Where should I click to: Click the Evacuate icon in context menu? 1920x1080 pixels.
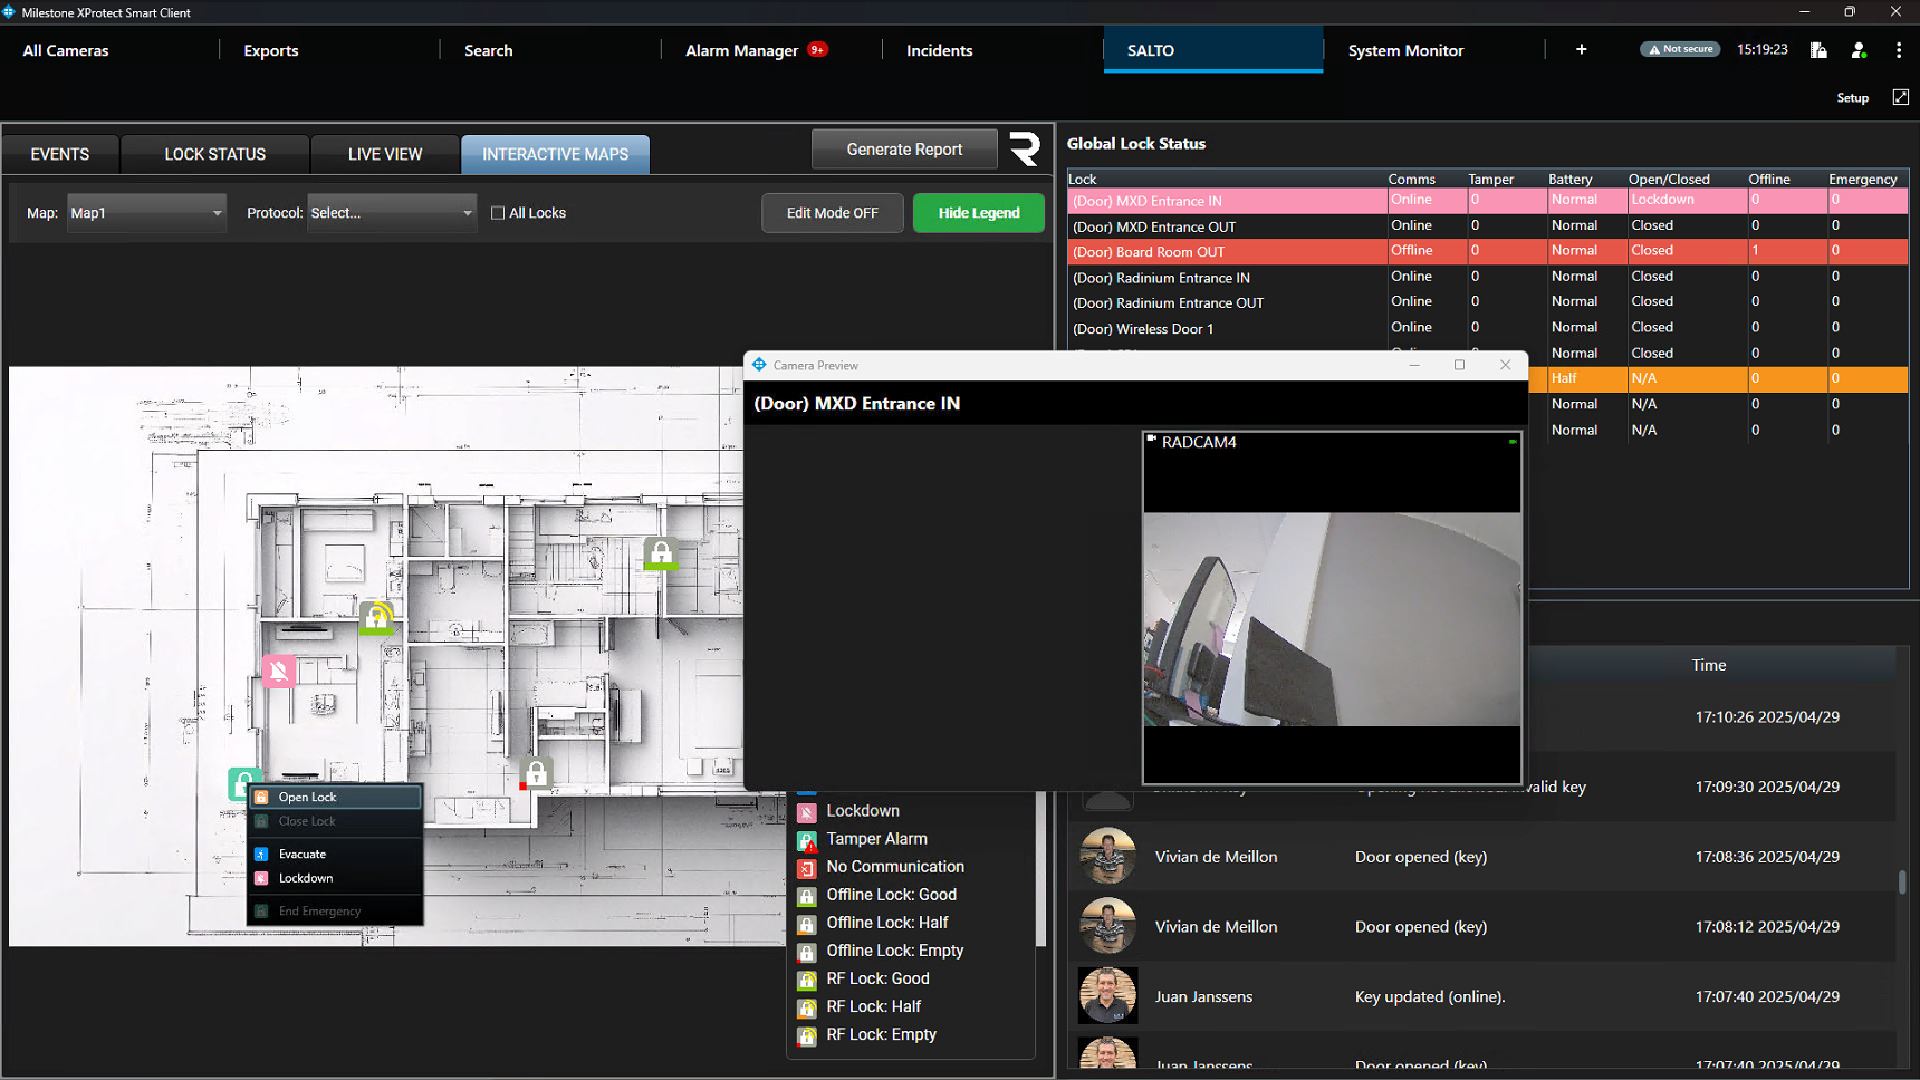tap(261, 854)
